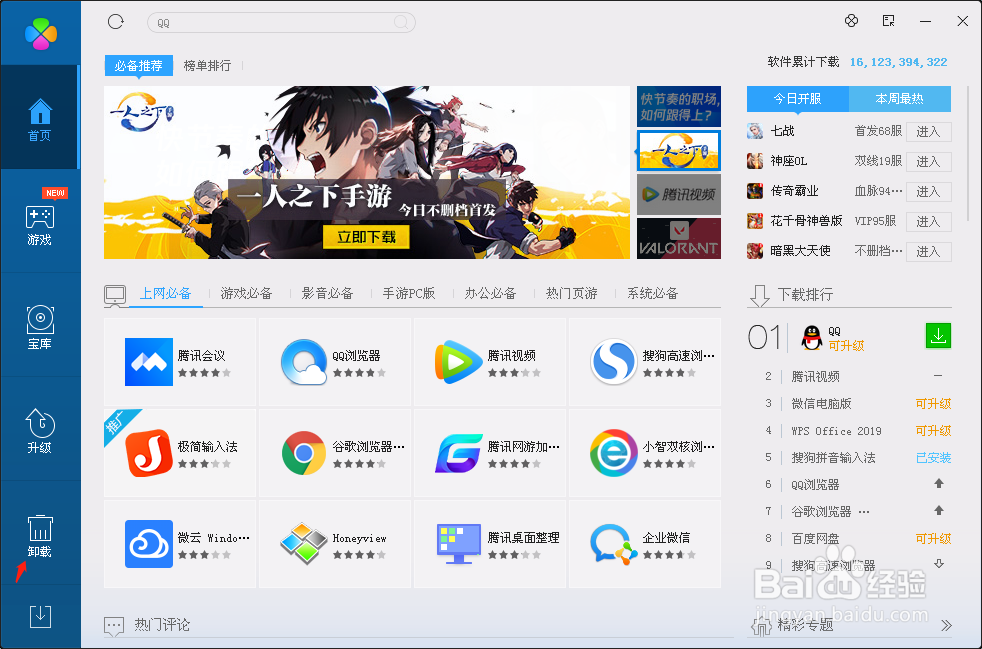The image size is (982, 649).
Task: Click 腾讯视频 entry at rank 2
Action: tap(815, 376)
